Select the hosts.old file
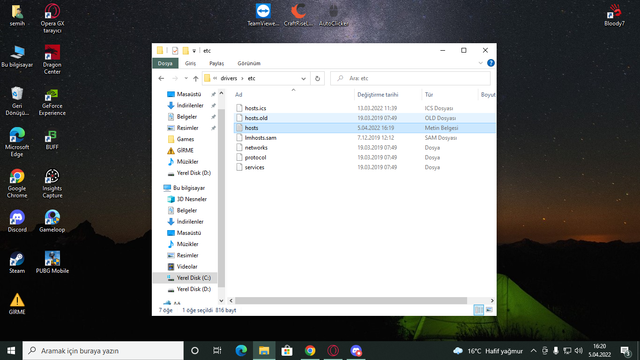640x360 pixels. pos(256,118)
